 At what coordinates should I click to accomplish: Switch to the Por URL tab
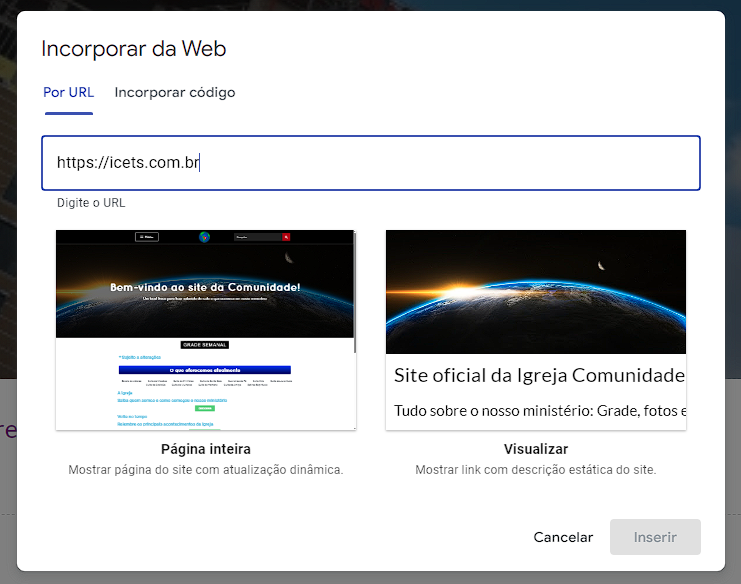tap(68, 93)
